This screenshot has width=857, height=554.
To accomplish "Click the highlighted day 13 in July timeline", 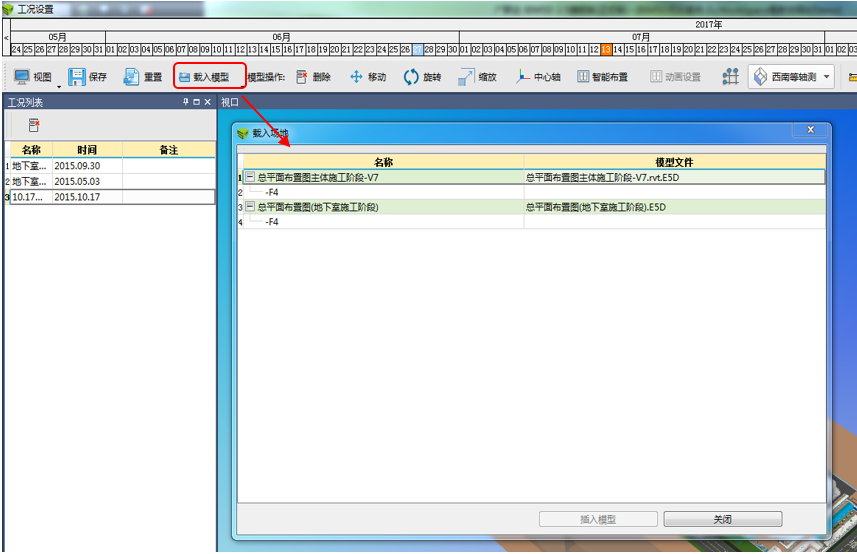I will (x=606, y=50).
